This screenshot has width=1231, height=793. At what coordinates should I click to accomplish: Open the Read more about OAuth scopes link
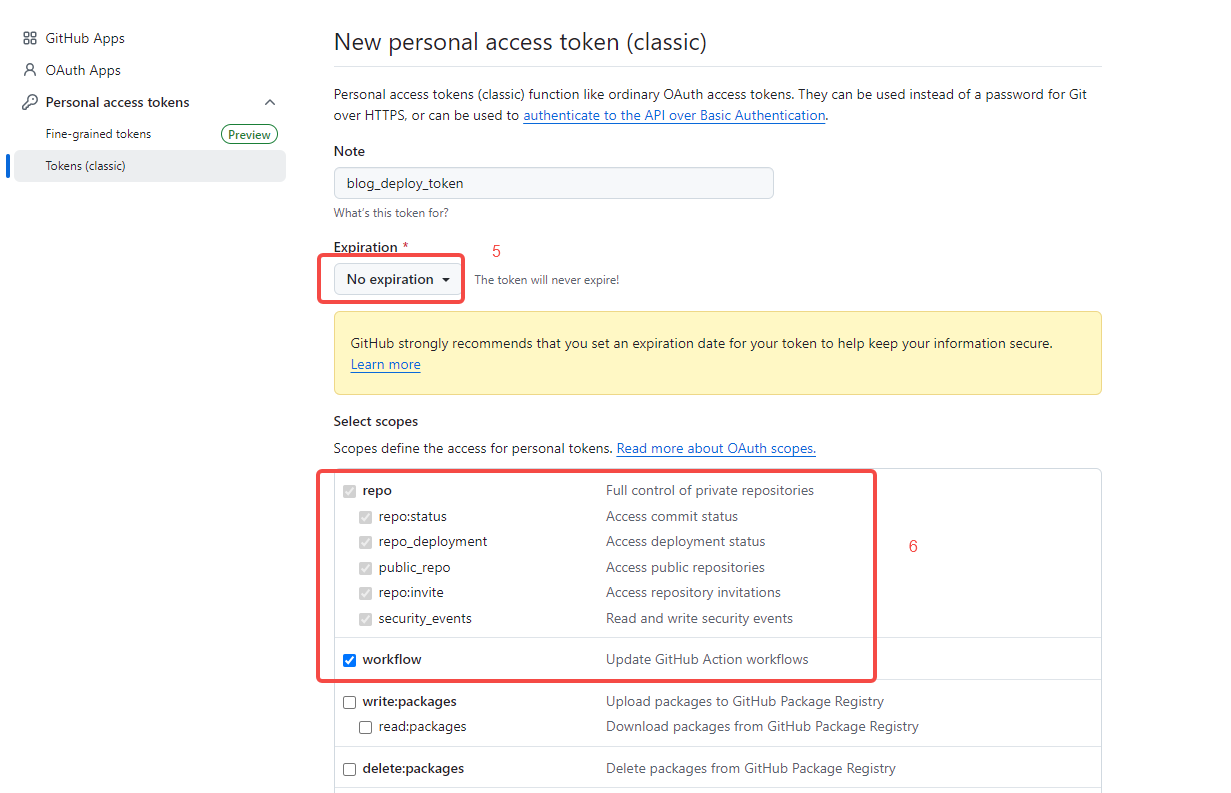coord(716,448)
